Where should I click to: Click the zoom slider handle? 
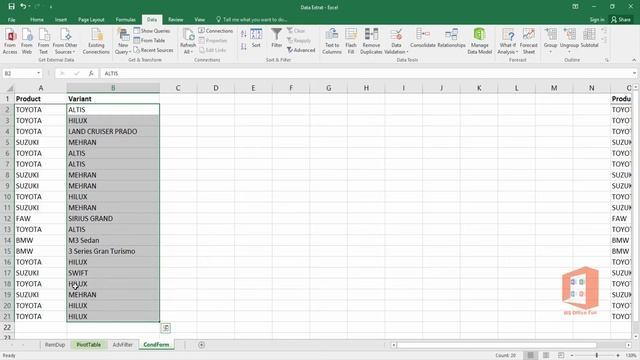click(x=597, y=356)
